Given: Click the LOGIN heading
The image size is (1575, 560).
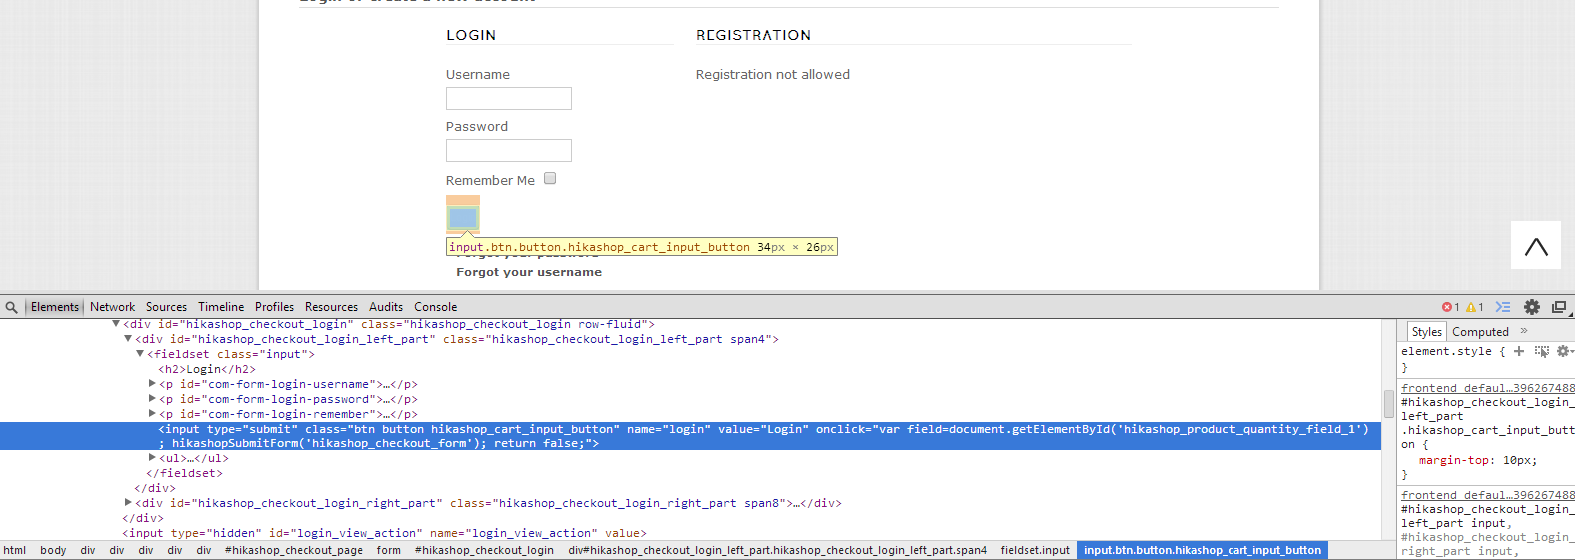Looking at the screenshot, I should pyautogui.click(x=471, y=35).
